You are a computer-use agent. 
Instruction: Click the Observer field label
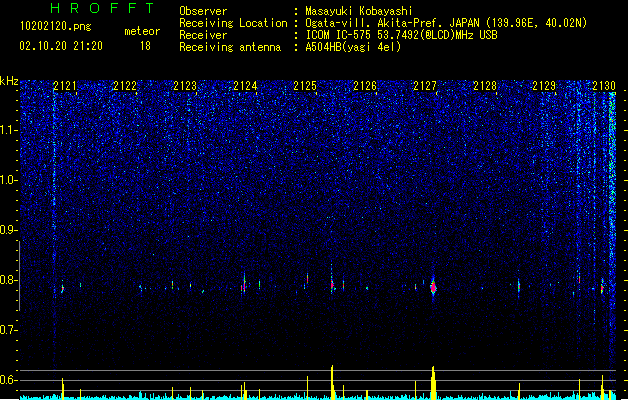click(x=203, y=11)
